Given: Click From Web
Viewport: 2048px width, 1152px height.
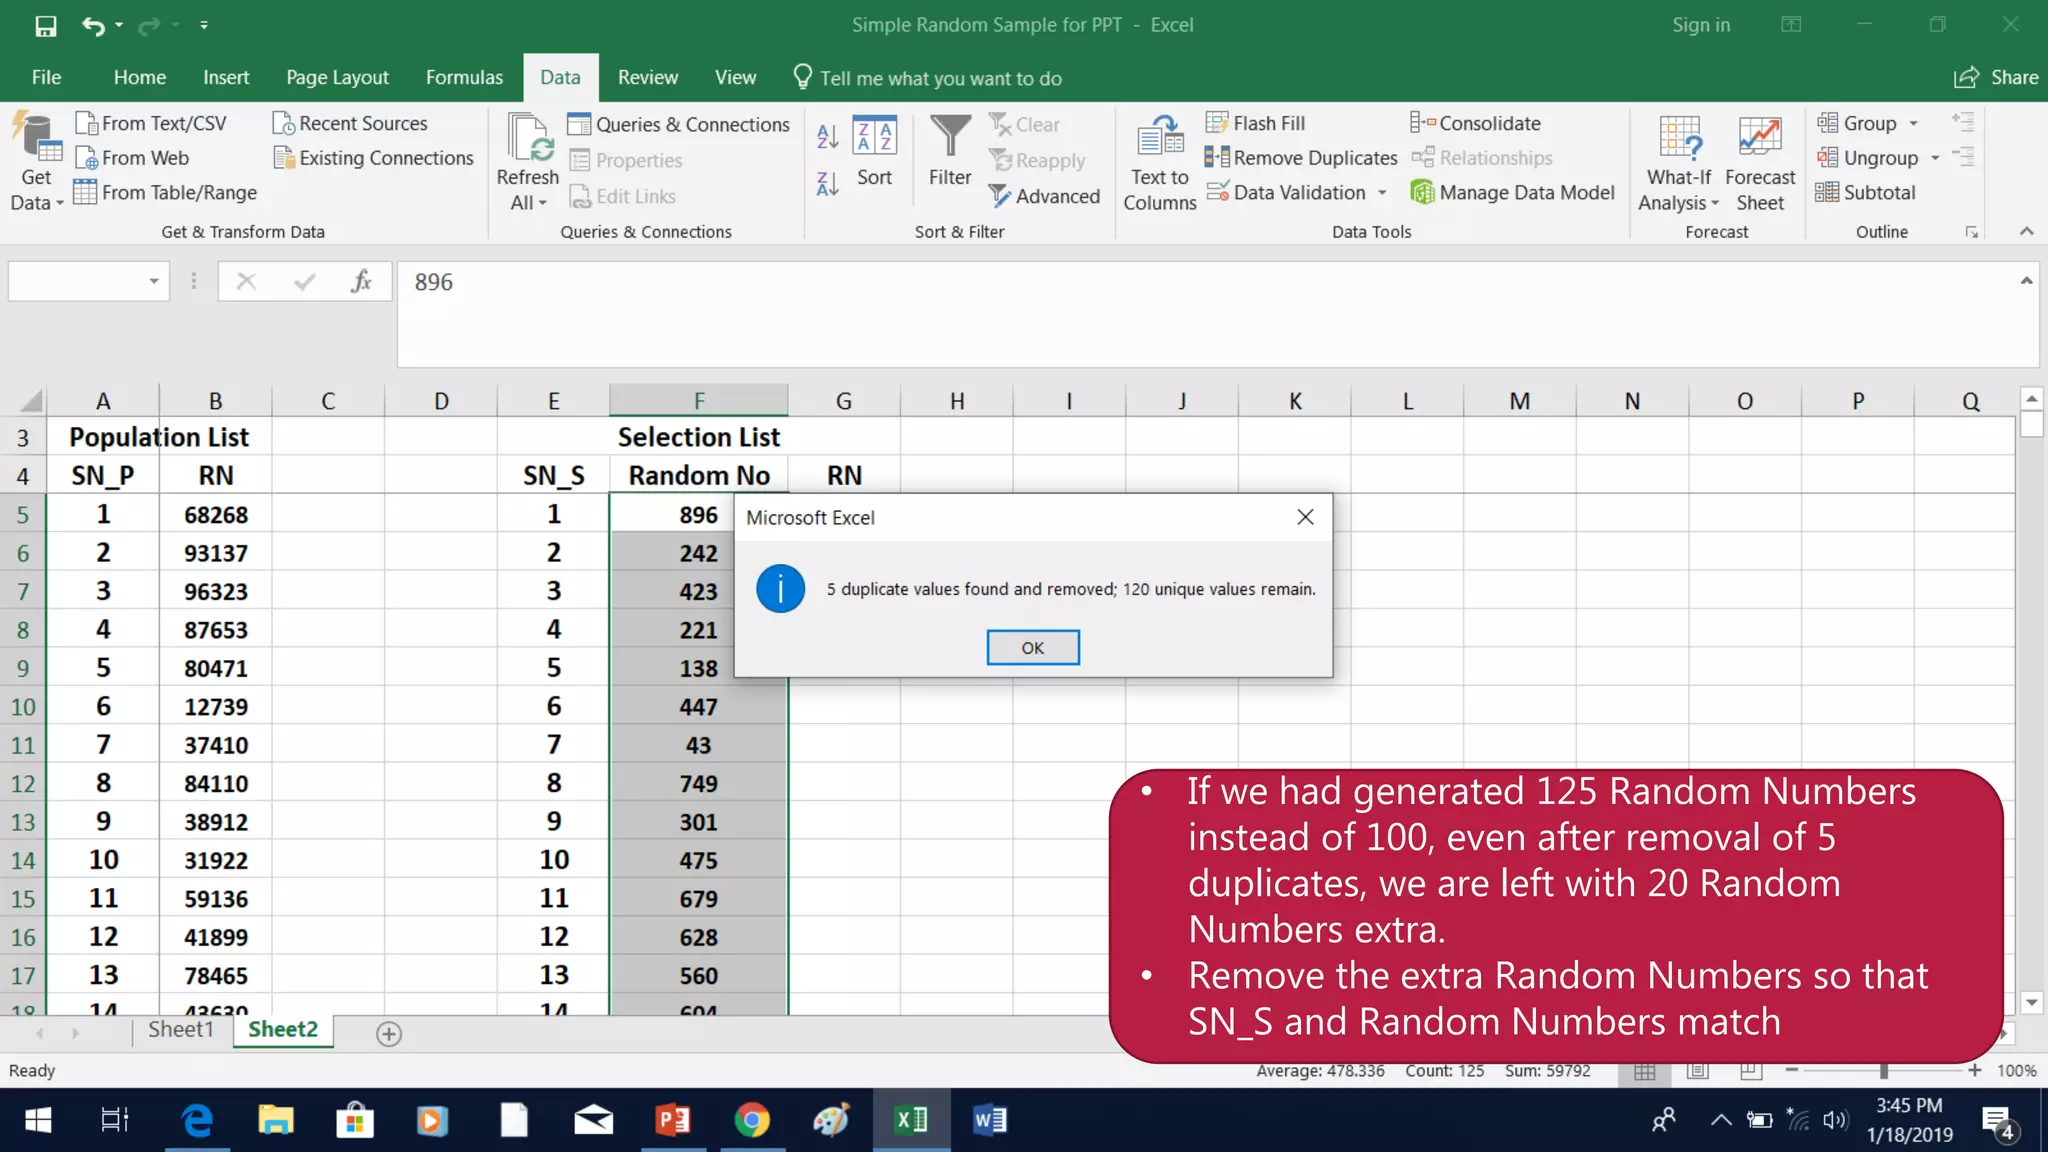Looking at the screenshot, I should coord(133,158).
